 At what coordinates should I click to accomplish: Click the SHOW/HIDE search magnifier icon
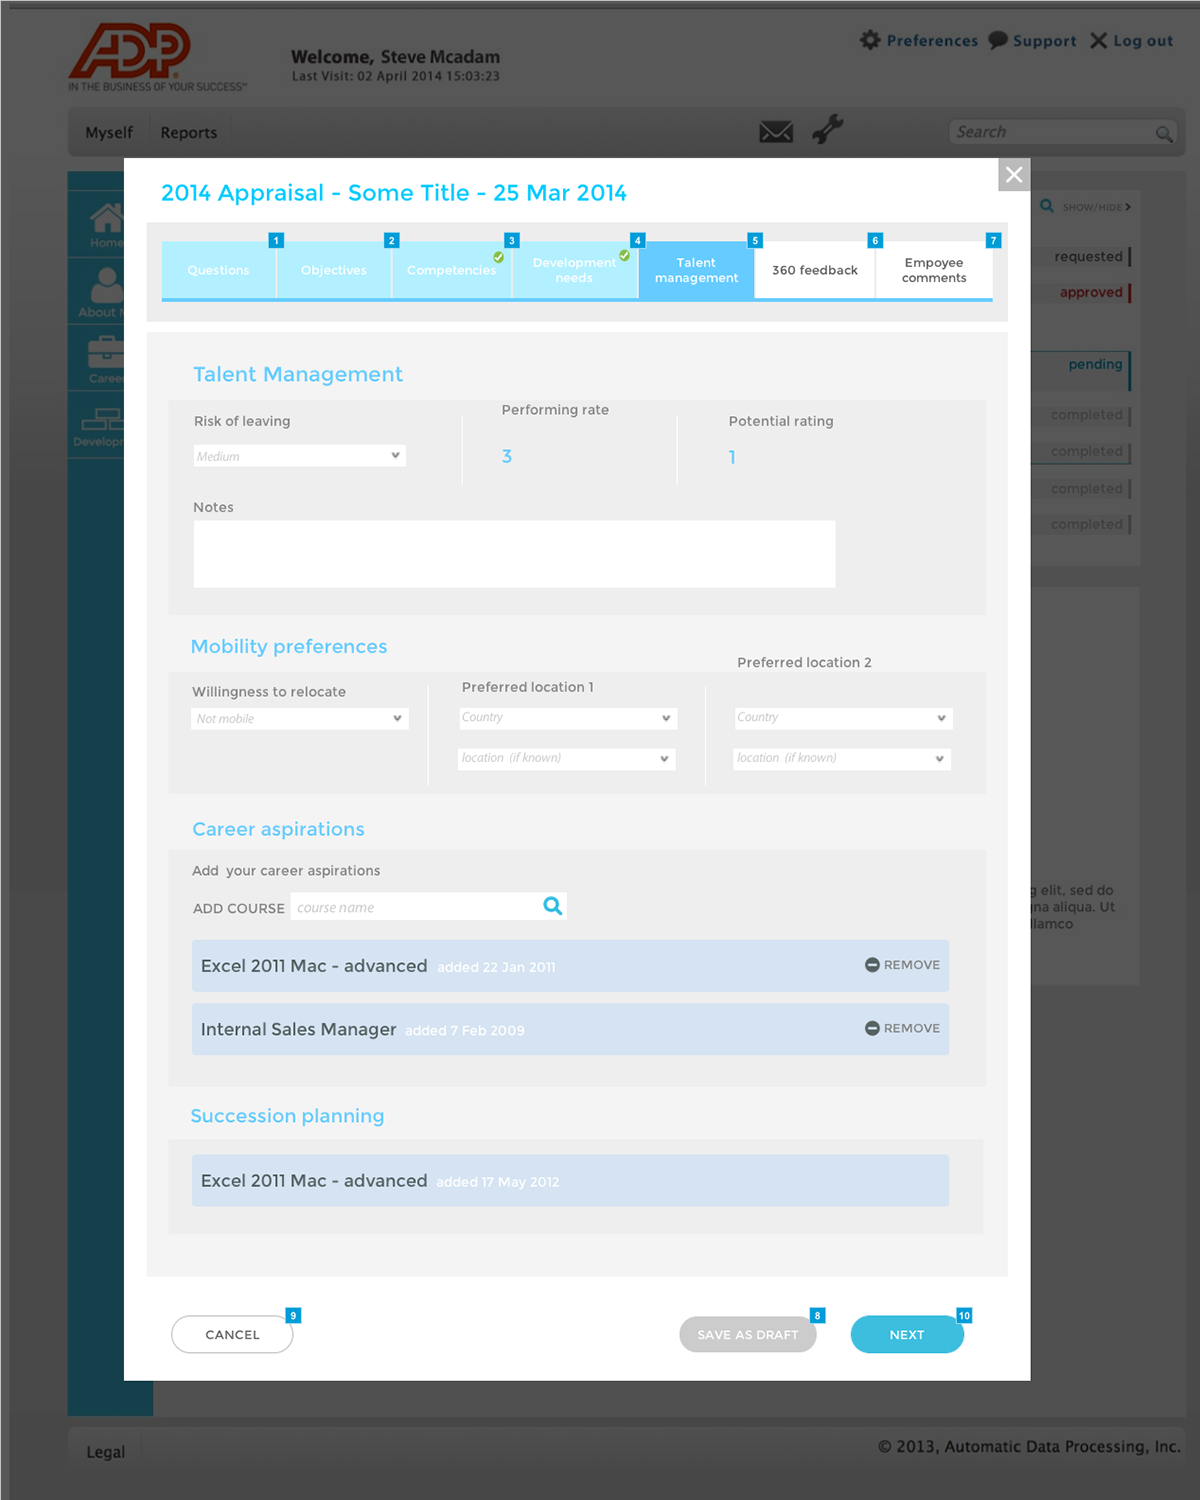tap(1047, 206)
